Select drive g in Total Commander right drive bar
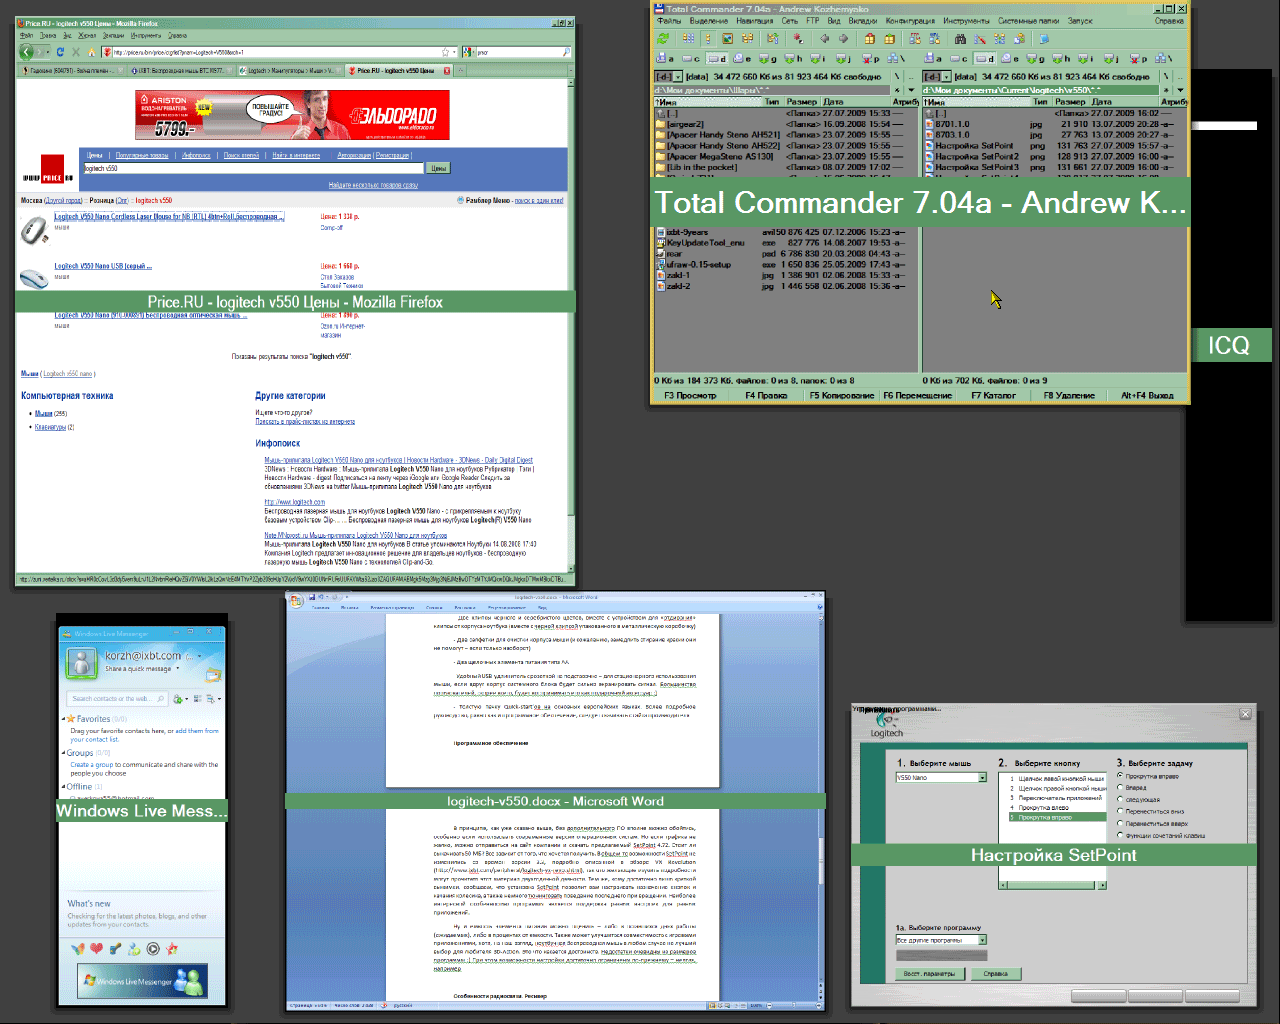 click(1037, 58)
